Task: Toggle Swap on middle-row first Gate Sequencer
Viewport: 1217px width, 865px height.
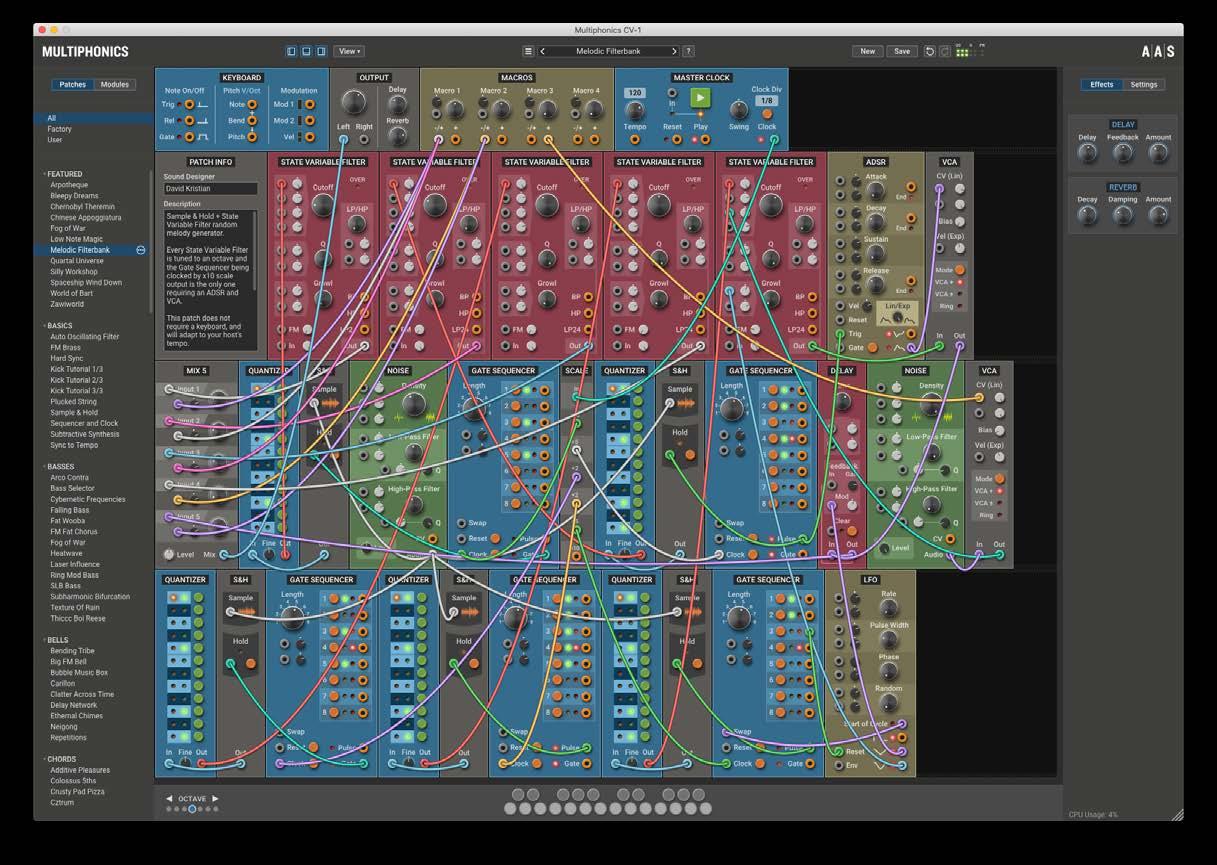Action: coord(462,523)
